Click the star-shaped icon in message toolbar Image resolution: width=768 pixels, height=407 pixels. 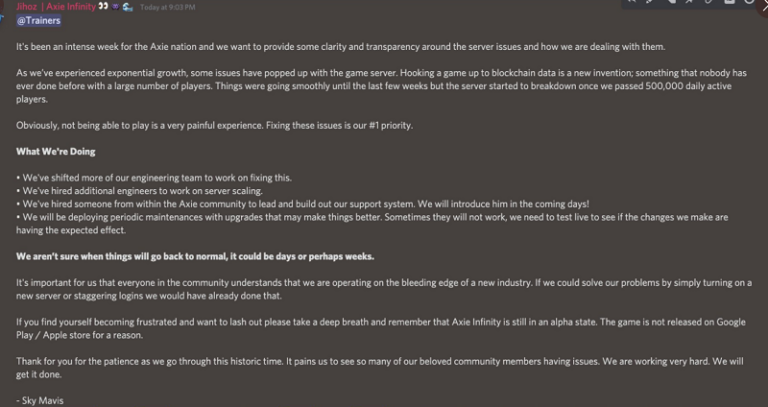pos(689,2)
